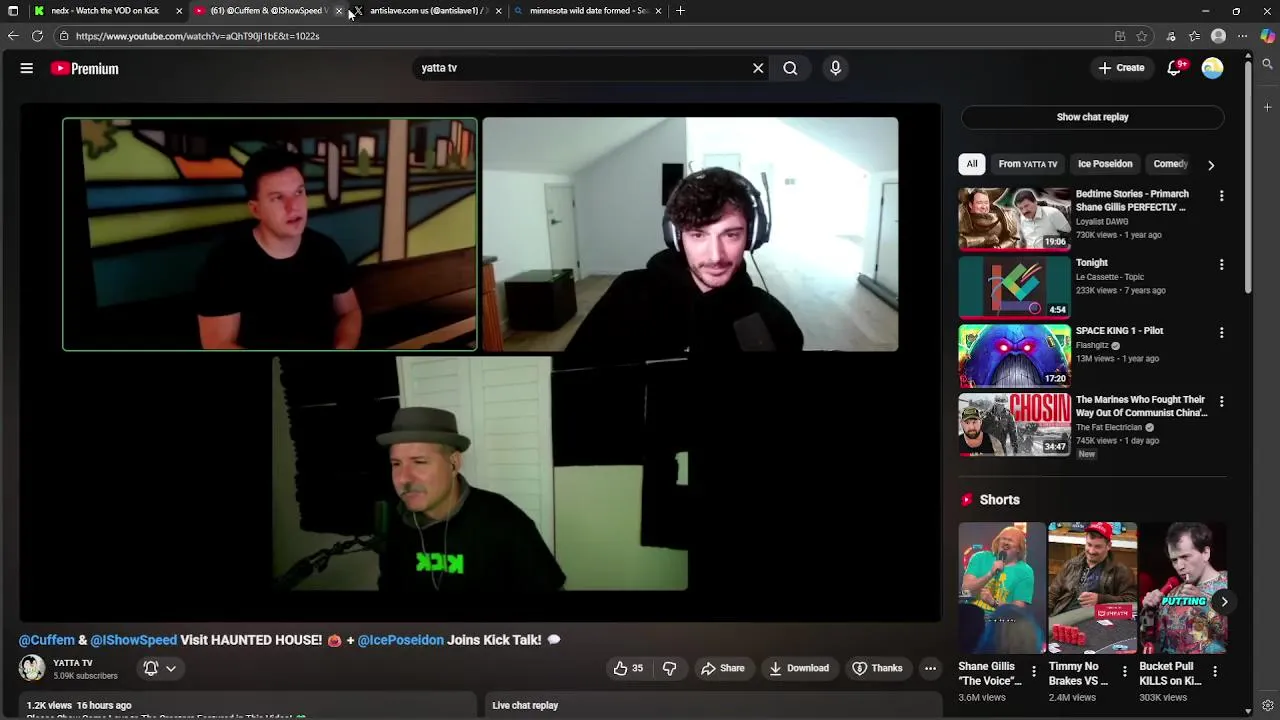Open more actions three-dot menu under video
This screenshot has height=720, width=1280.
930,668
